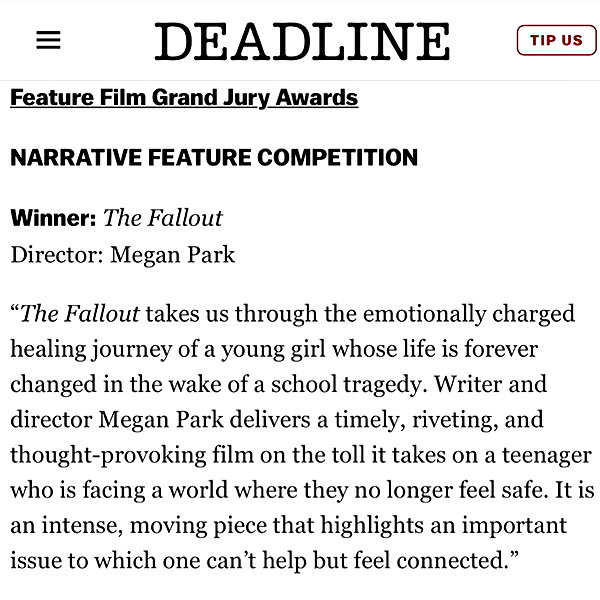Click the NARRATIVE FEATURE COMPETITION heading

214,157
